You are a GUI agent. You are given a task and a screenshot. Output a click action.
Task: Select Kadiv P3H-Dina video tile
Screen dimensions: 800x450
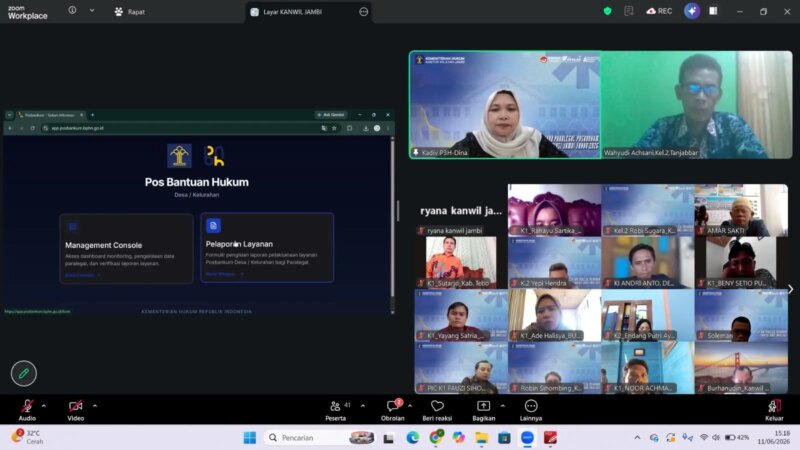point(505,105)
